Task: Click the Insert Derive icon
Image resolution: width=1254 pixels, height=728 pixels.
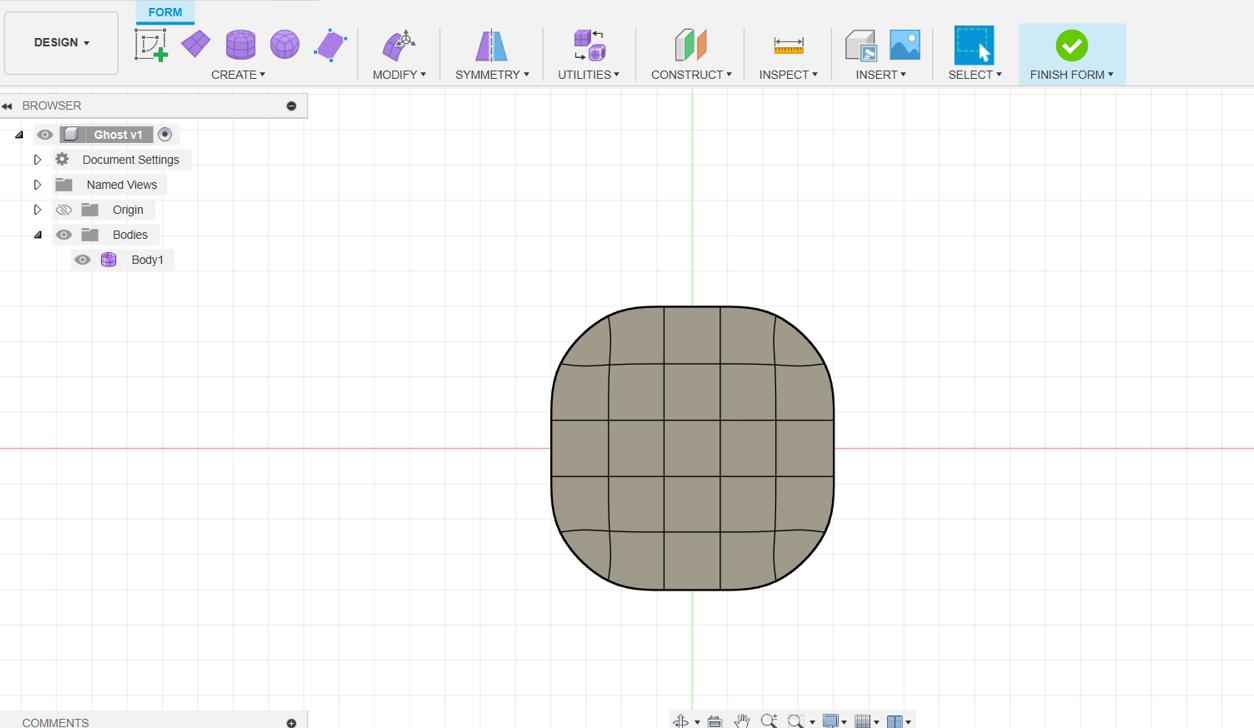Action: tap(860, 45)
